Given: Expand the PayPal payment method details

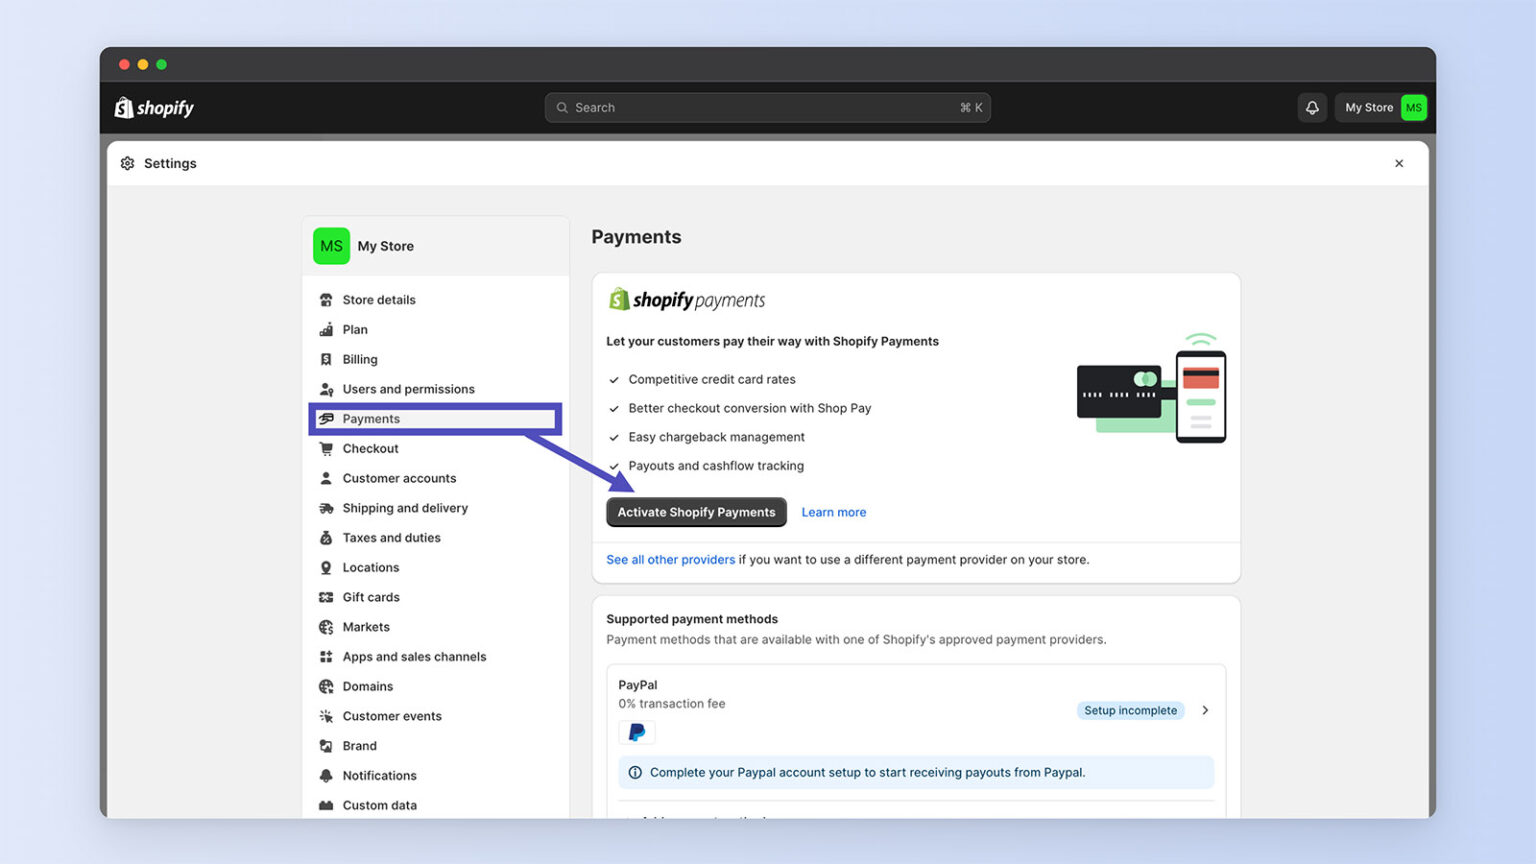Looking at the screenshot, I should (1205, 710).
